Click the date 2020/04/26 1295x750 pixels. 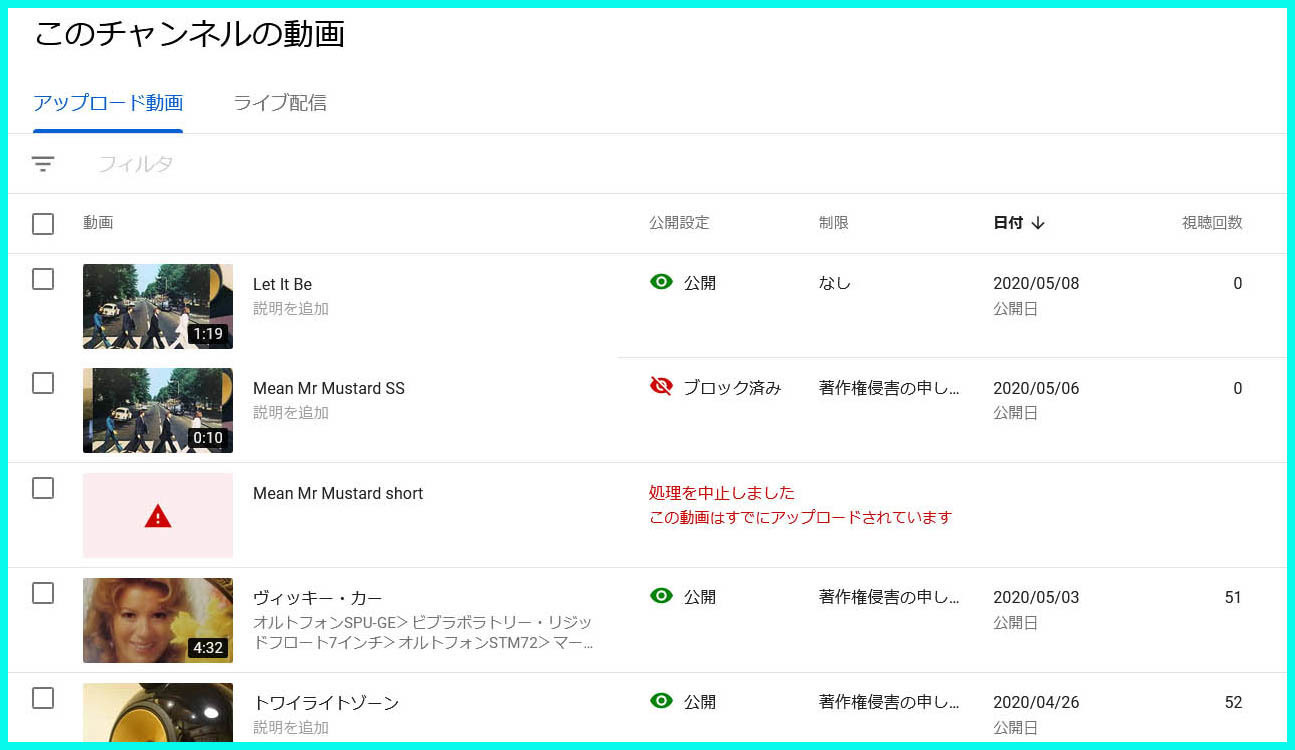pyautogui.click(x=1036, y=702)
